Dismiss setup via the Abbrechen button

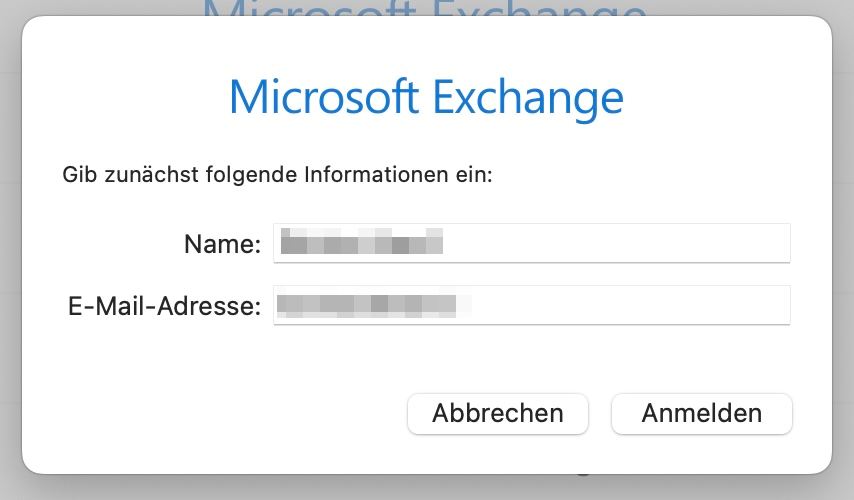[x=498, y=414]
